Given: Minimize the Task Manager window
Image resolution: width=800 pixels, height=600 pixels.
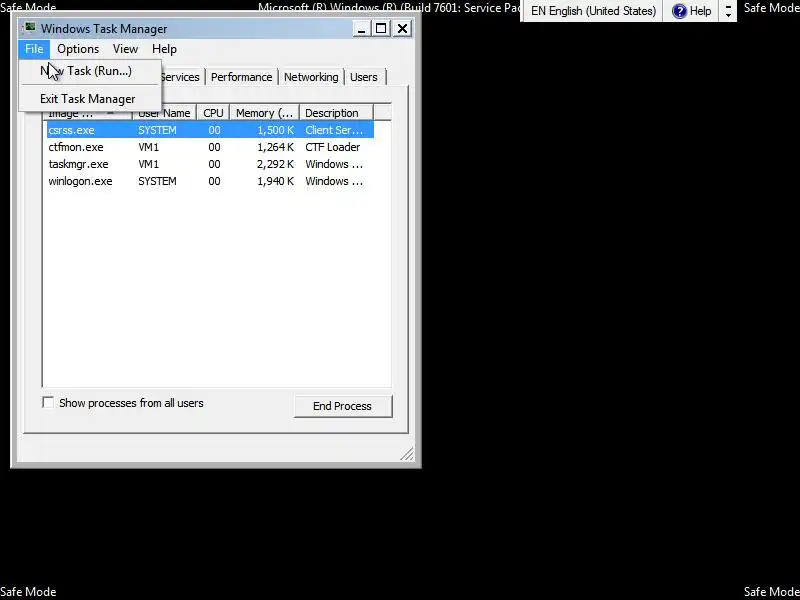Looking at the screenshot, I should (361, 29).
